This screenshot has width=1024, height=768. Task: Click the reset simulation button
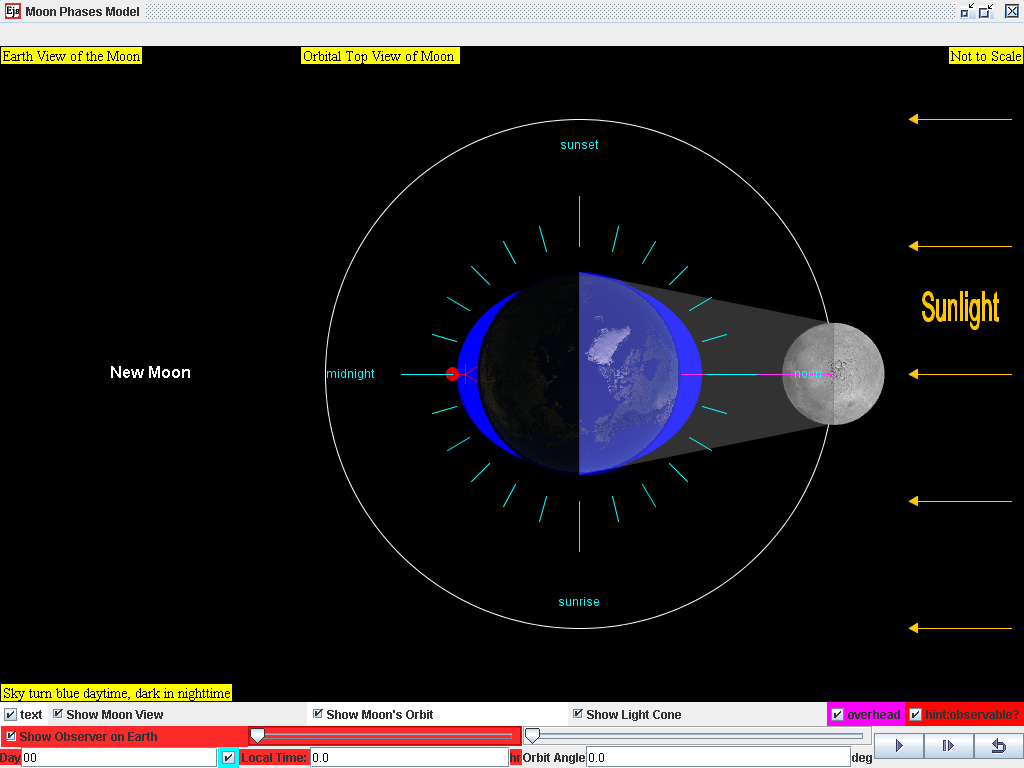[998, 746]
